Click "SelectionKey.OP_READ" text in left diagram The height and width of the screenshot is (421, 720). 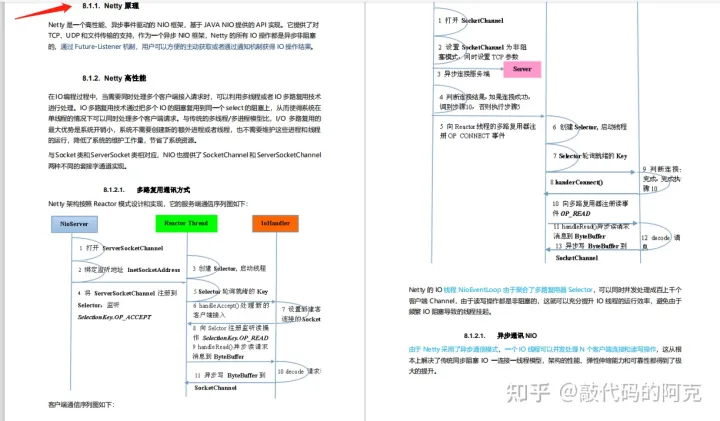[x=235, y=337]
